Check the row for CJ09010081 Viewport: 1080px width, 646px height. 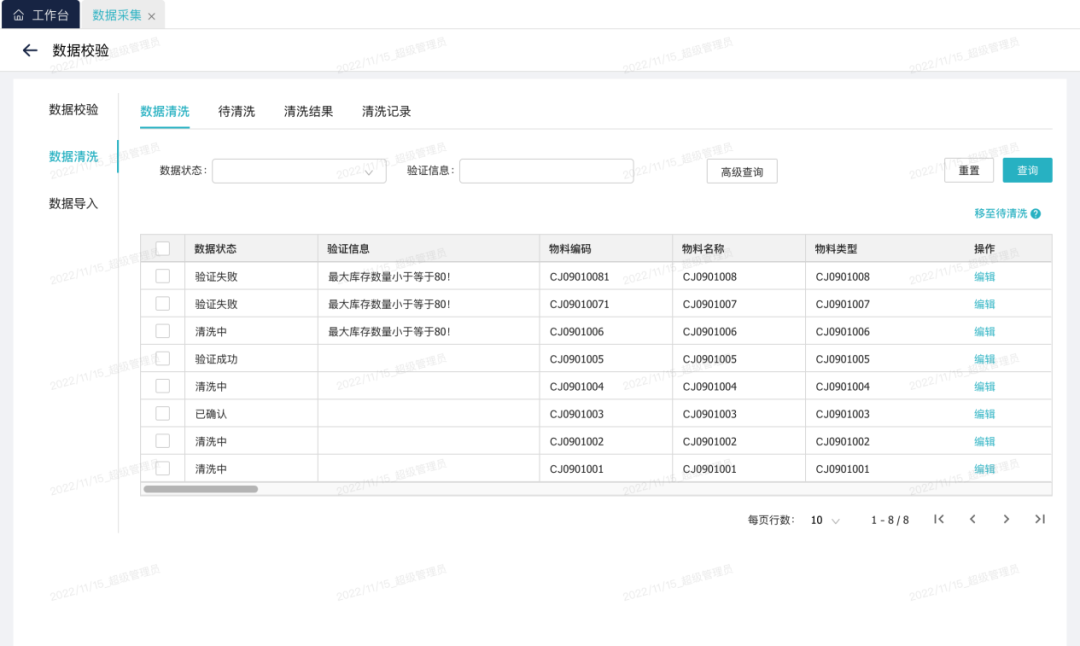coord(163,276)
